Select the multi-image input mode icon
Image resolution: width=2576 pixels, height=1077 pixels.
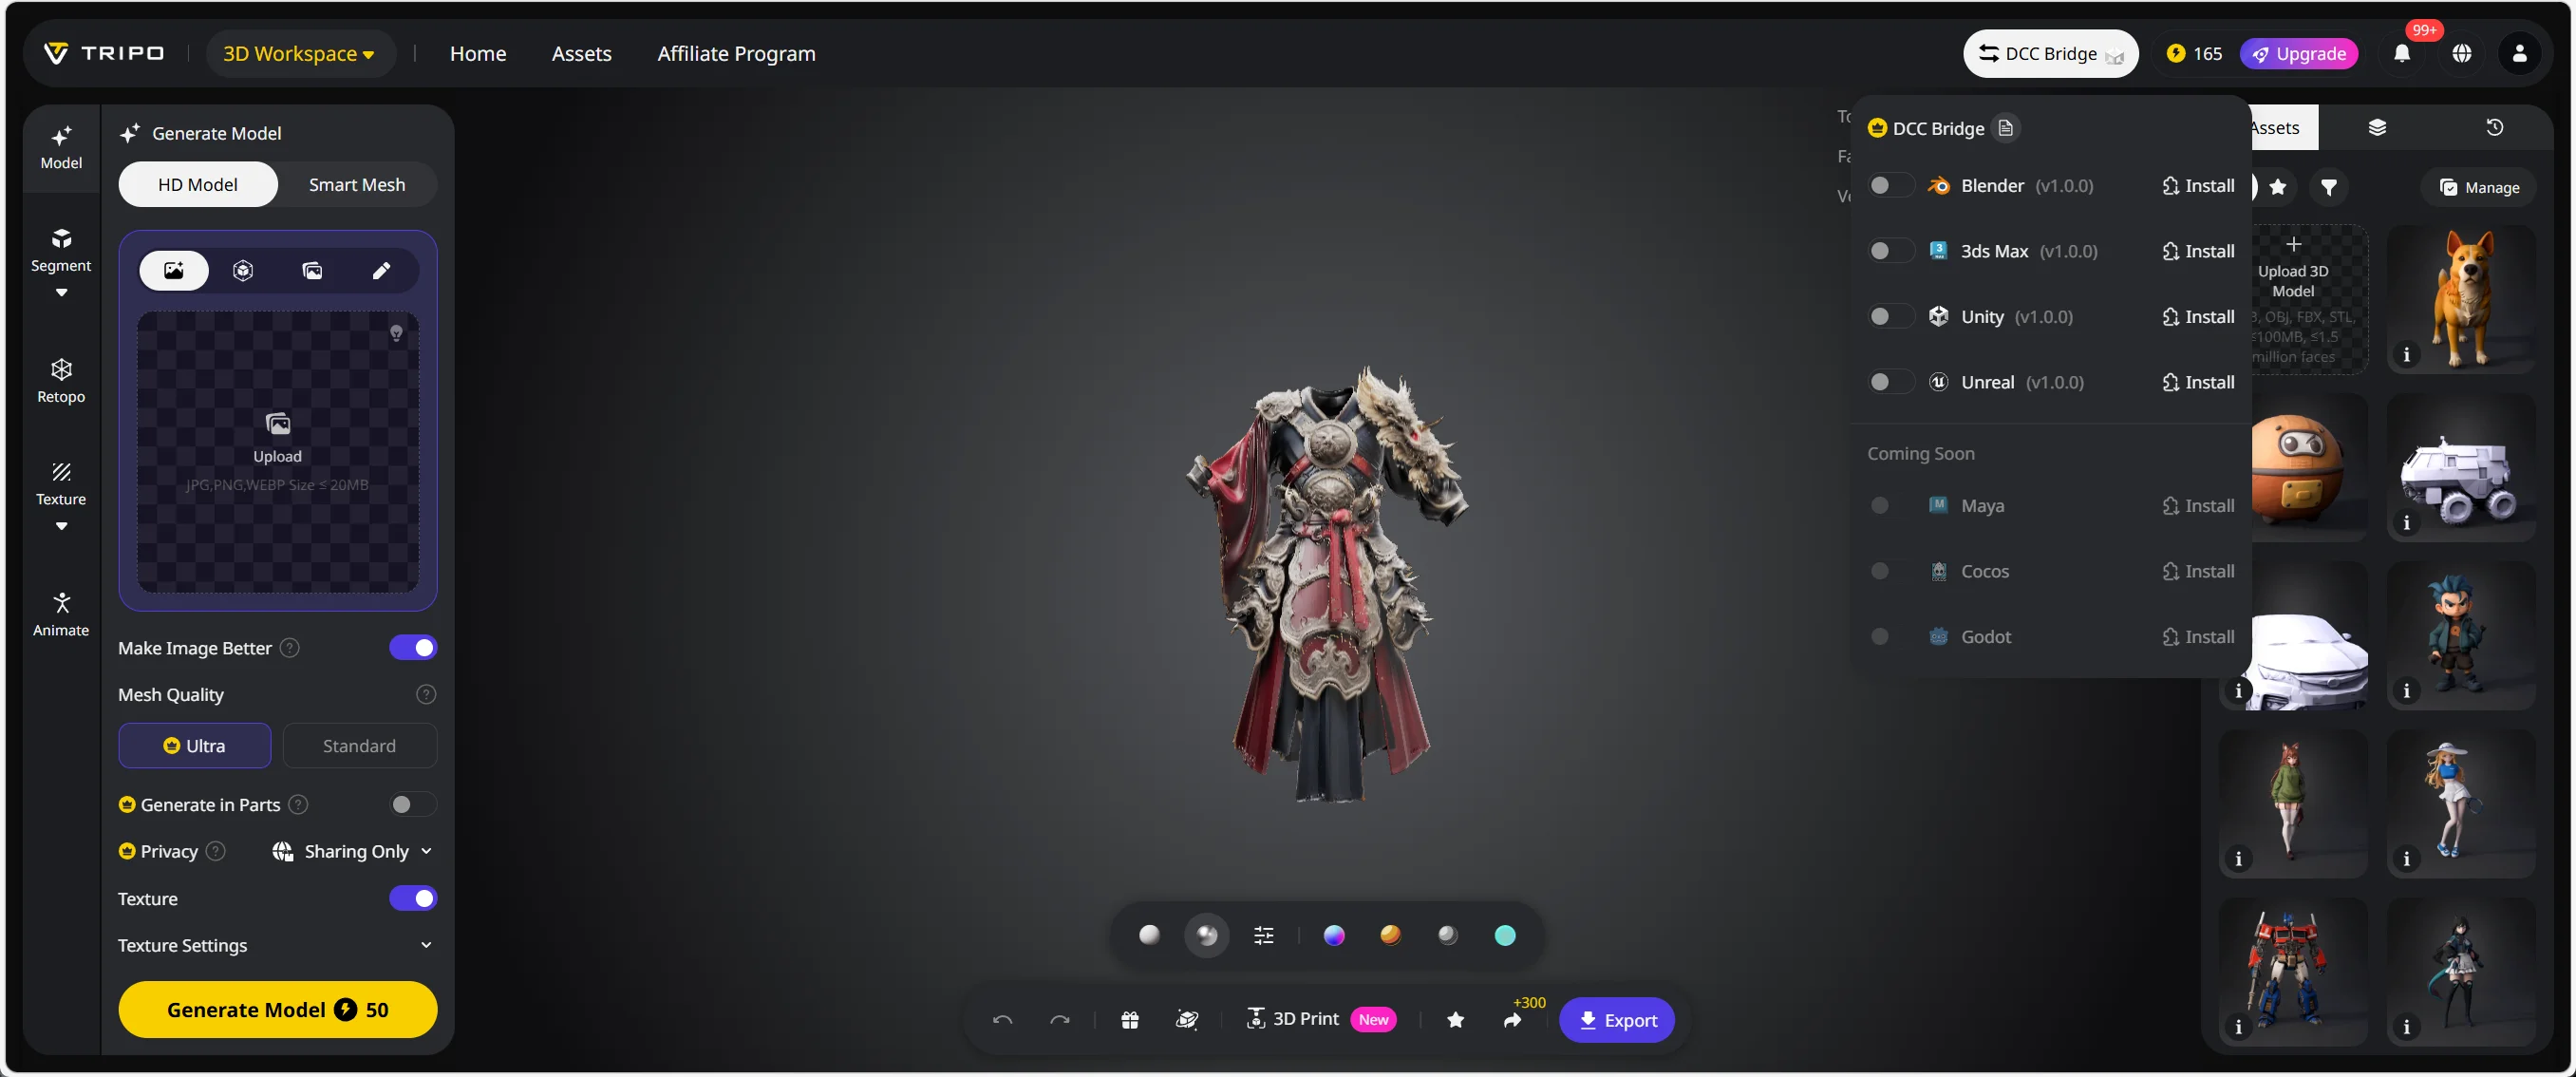tap(312, 270)
